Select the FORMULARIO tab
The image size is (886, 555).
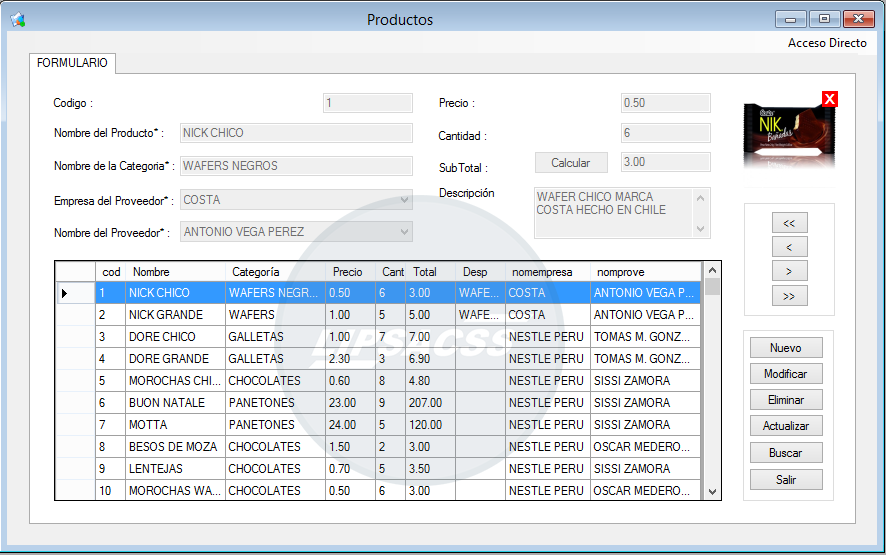(x=72, y=63)
